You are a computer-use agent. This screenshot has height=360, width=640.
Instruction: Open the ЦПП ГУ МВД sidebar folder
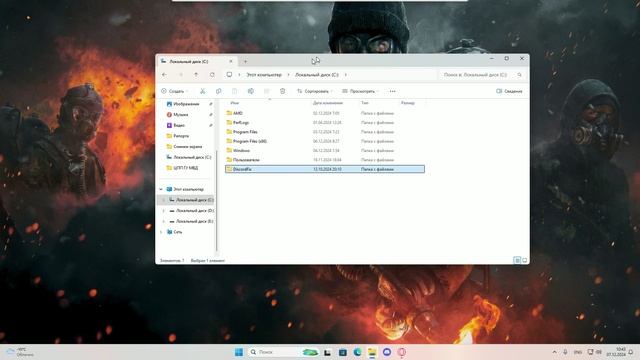click(186, 168)
